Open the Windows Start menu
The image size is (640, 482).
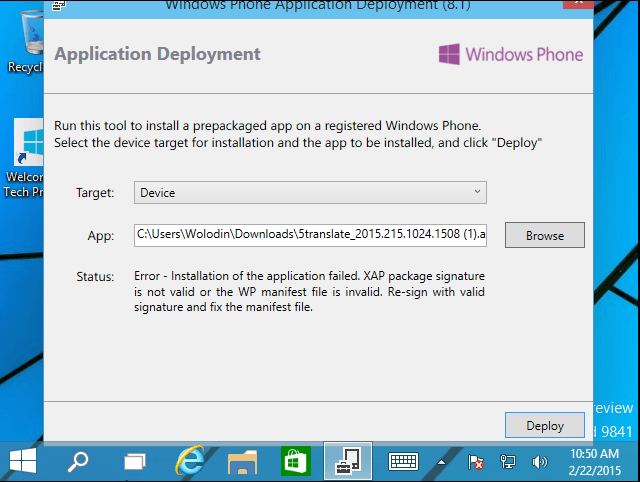click(24, 461)
